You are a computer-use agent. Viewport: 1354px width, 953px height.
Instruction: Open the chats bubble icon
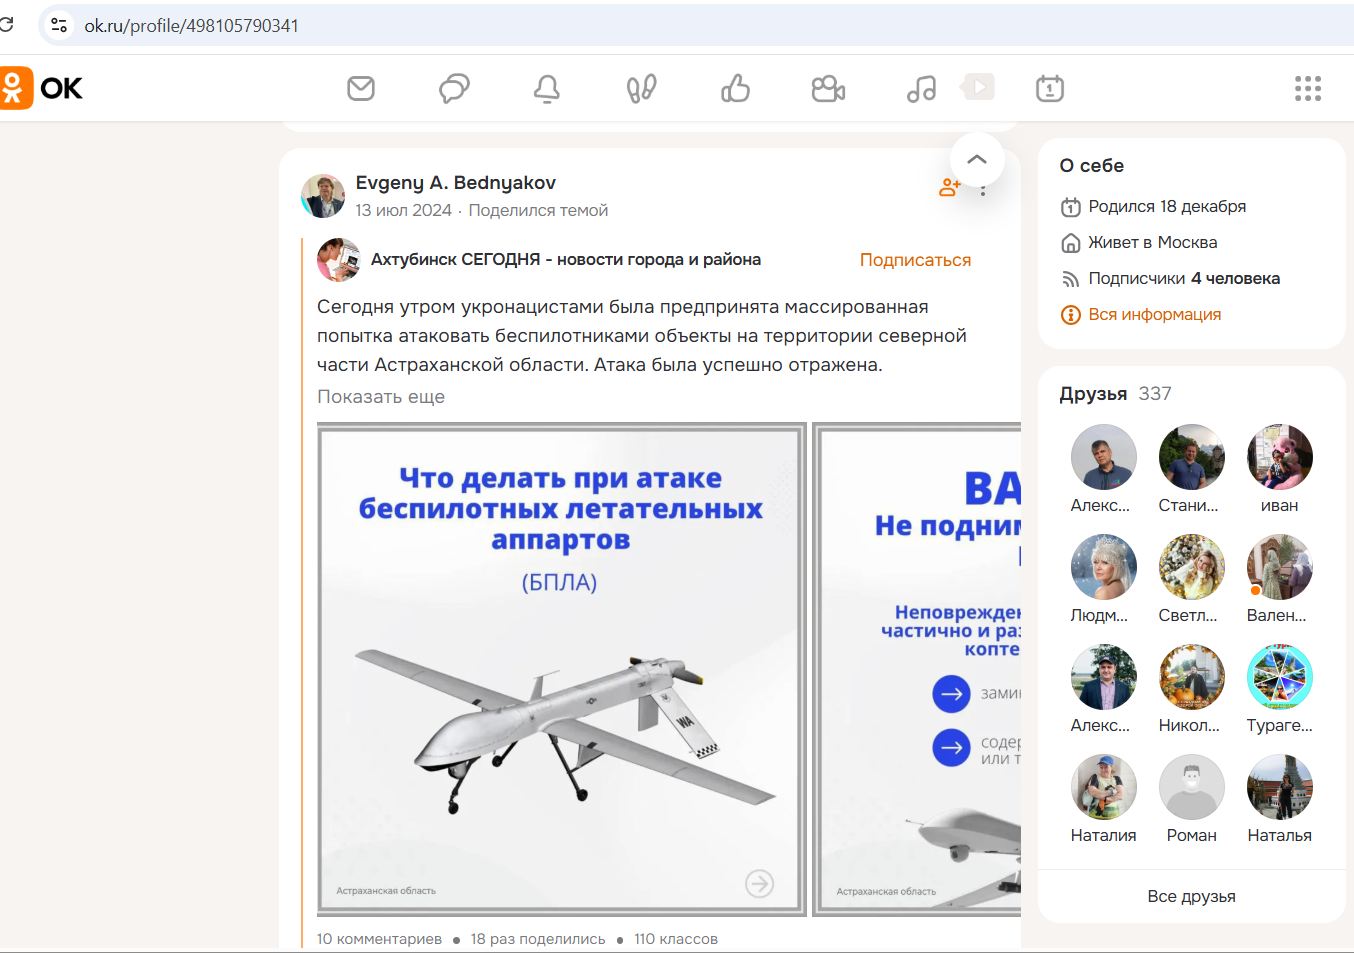(x=453, y=88)
